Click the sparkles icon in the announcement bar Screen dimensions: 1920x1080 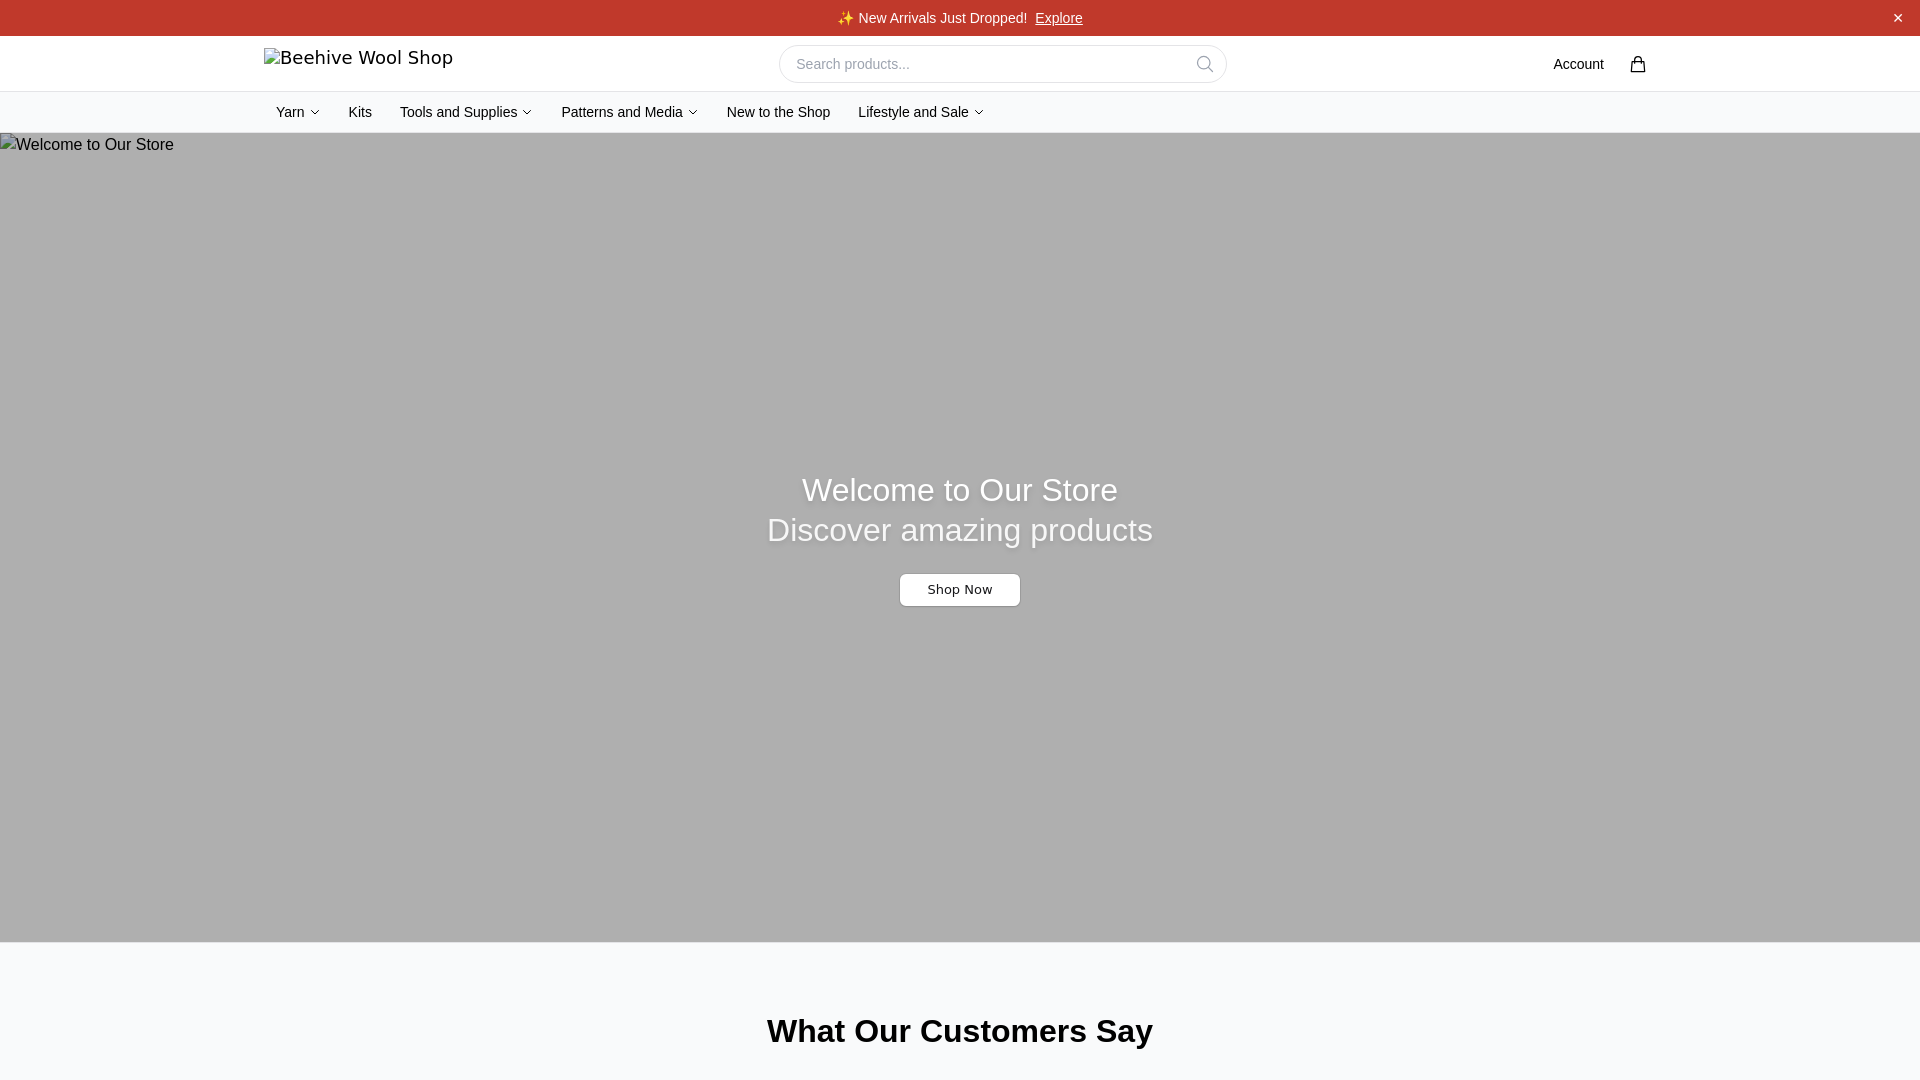(845, 18)
